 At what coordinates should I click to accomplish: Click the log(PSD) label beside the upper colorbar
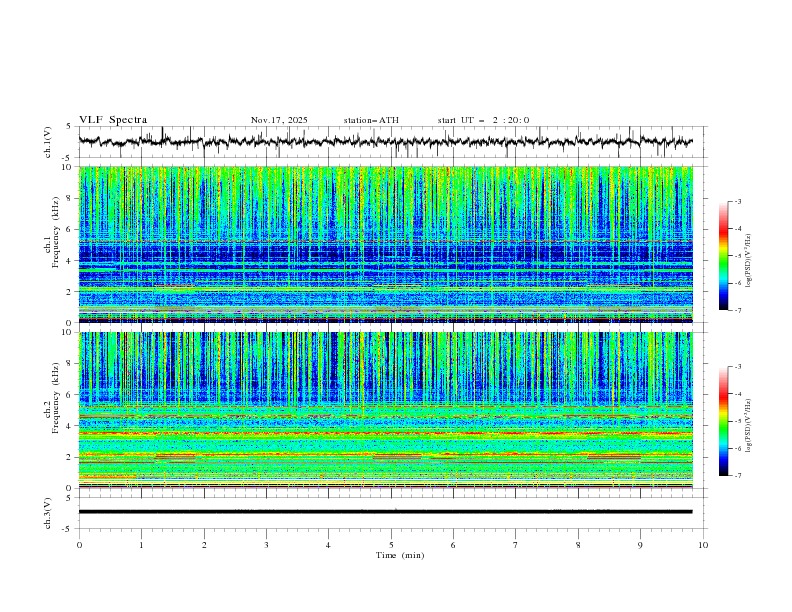click(751, 257)
